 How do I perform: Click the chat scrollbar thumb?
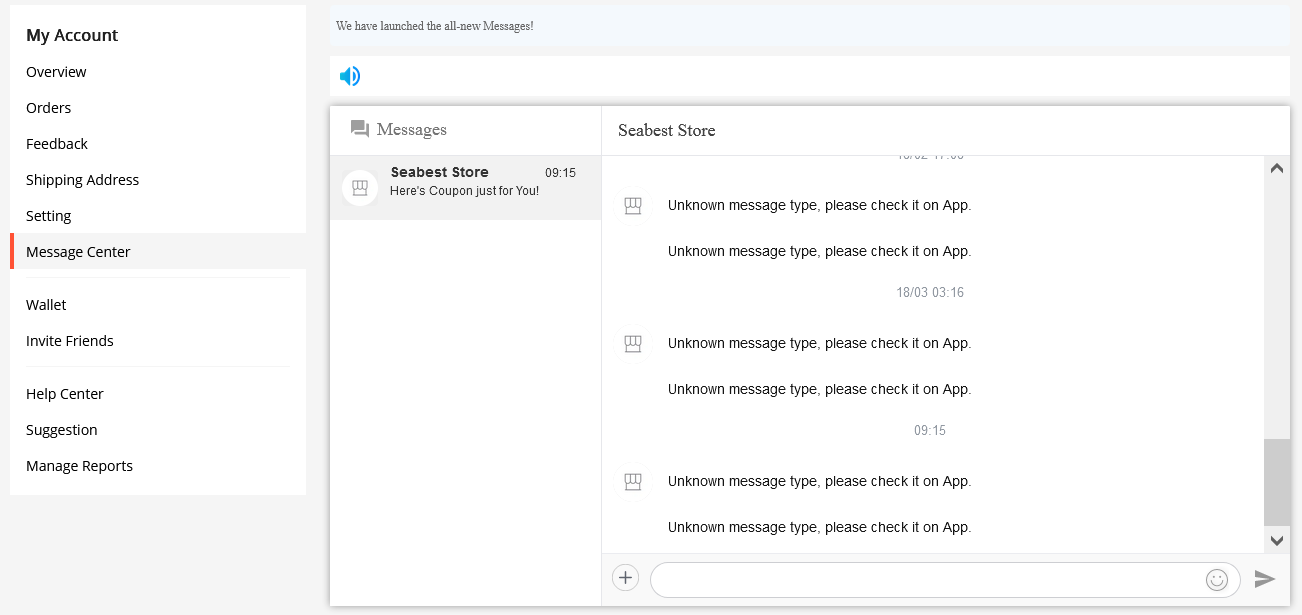1276,482
